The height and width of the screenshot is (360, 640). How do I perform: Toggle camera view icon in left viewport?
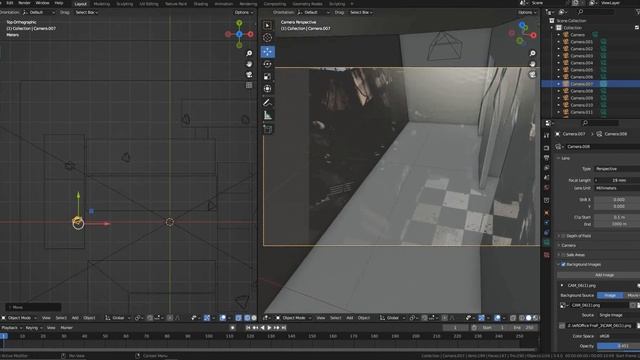tap(249, 75)
